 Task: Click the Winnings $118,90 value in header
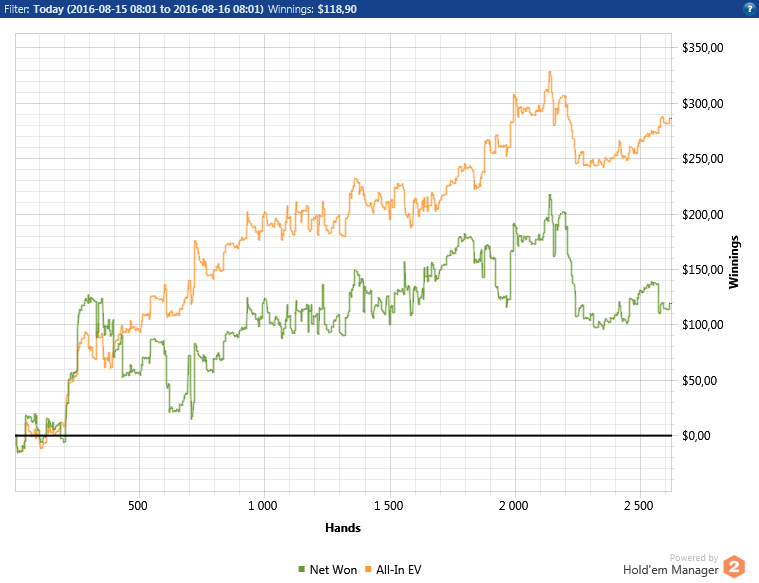click(337, 9)
